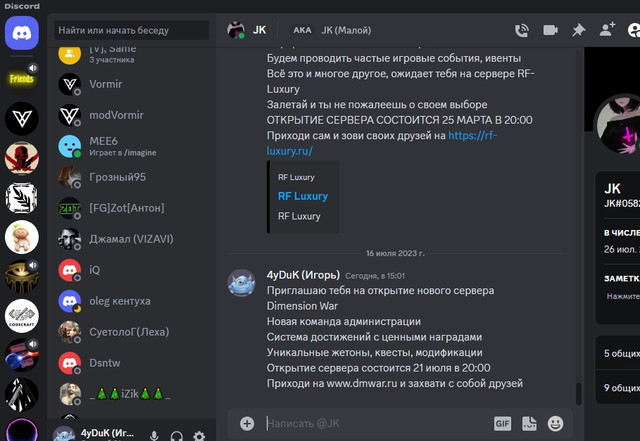Open the emoji picker
The width and height of the screenshot is (640, 441).
click(556, 423)
